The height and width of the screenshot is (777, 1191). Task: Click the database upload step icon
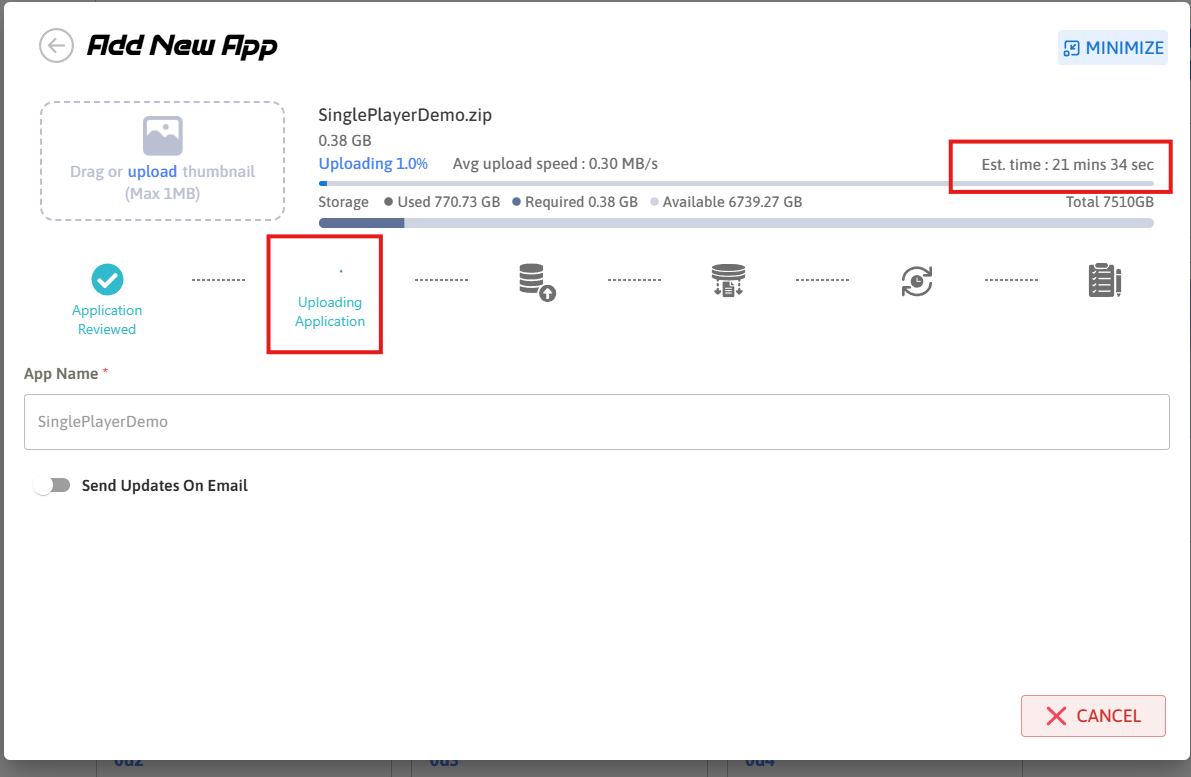click(537, 281)
